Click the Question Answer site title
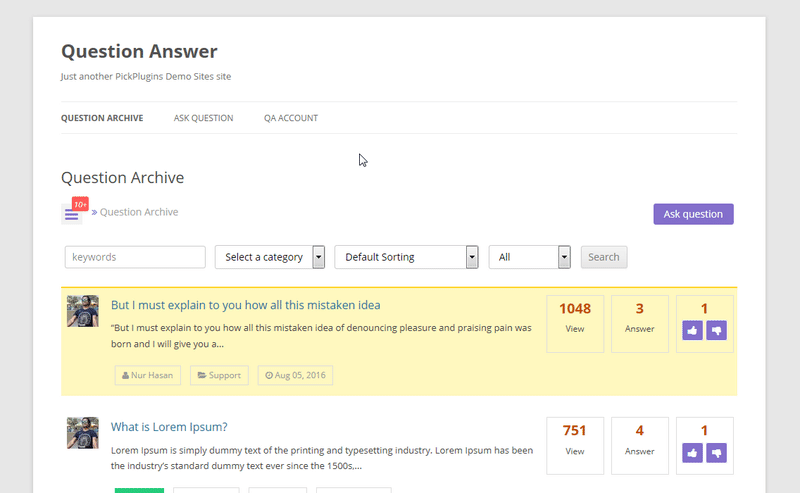The height and width of the screenshot is (493, 800). 139,51
